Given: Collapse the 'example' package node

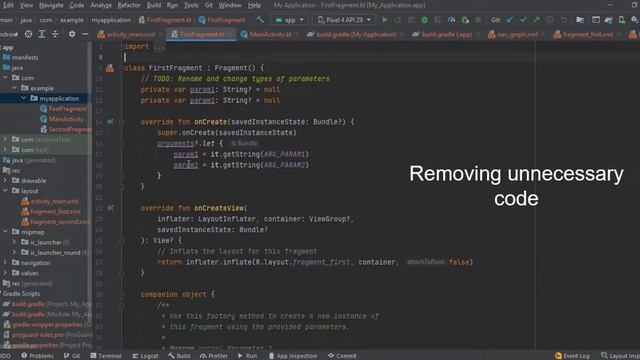Looking at the screenshot, I should pos(14,88).
